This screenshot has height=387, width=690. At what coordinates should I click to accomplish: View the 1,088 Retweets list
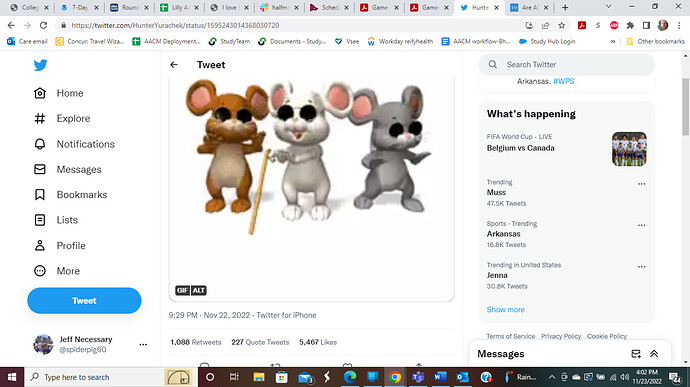tap(196, 342)
